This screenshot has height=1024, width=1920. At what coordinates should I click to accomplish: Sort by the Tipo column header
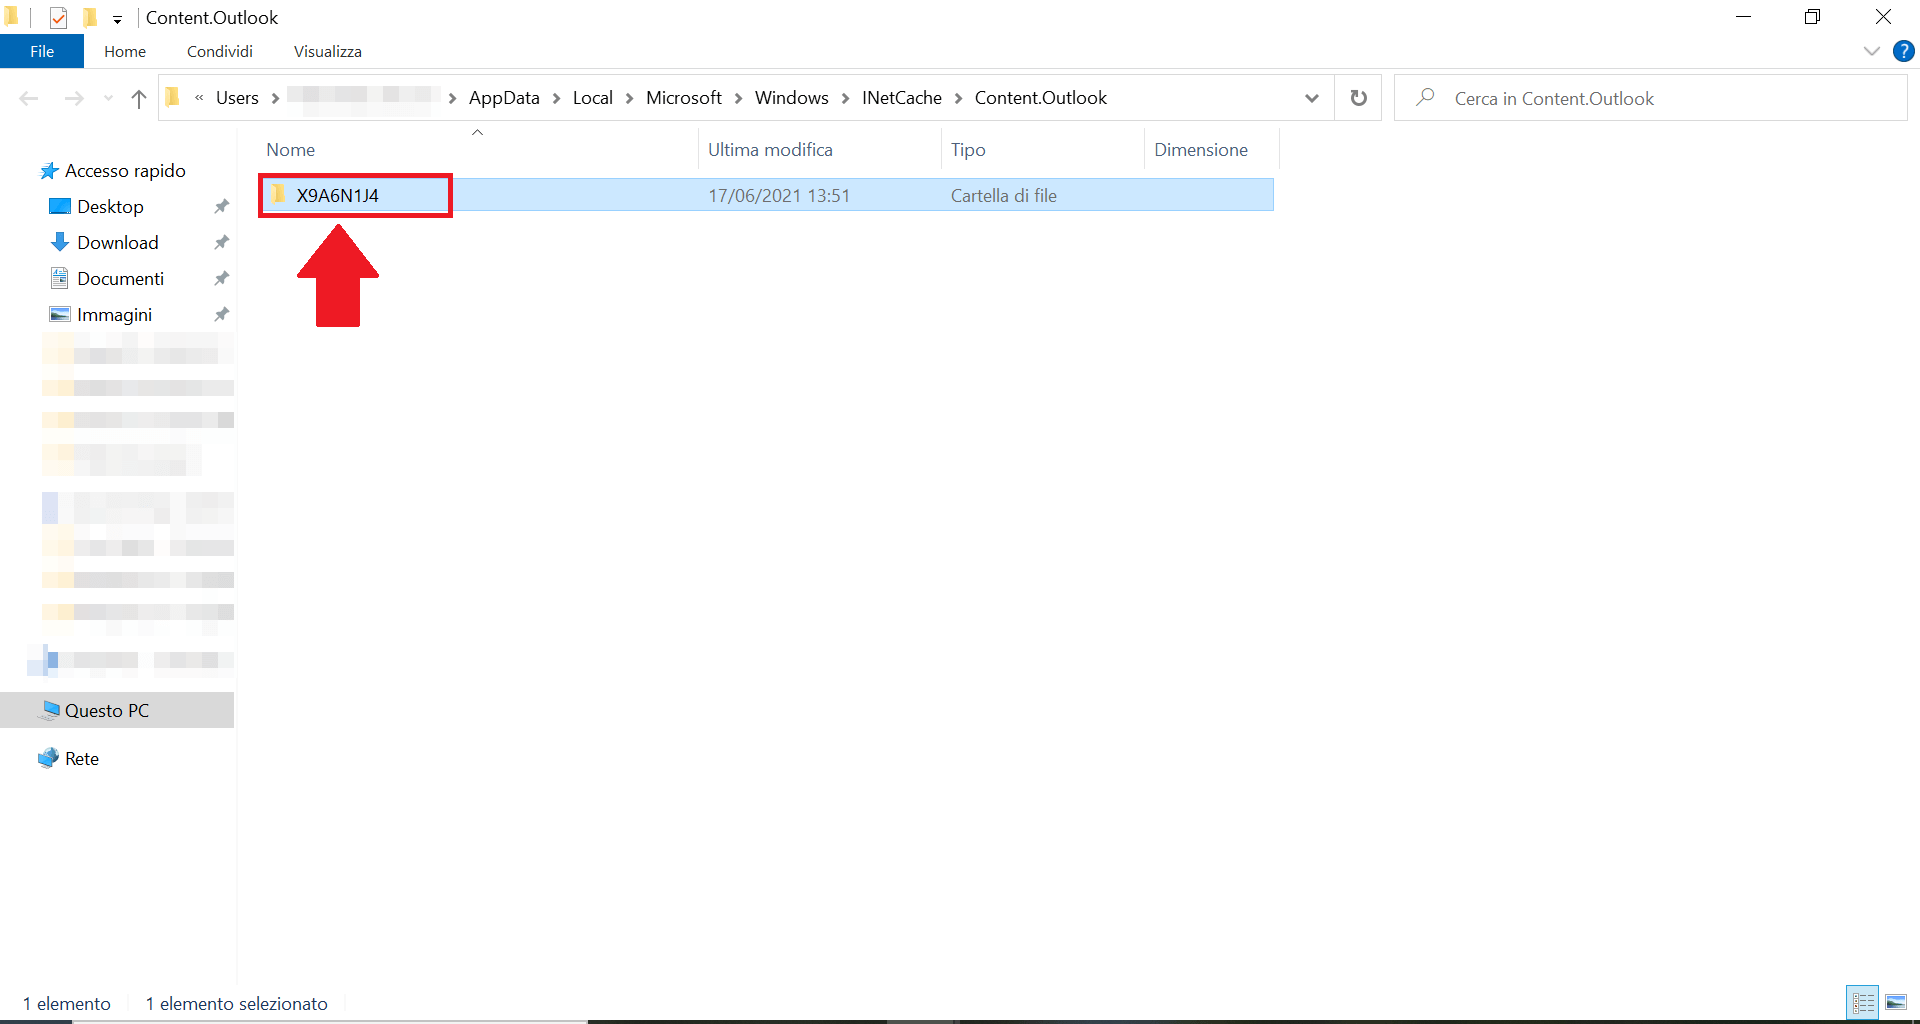pyautogui.click(x=968, y=150)
